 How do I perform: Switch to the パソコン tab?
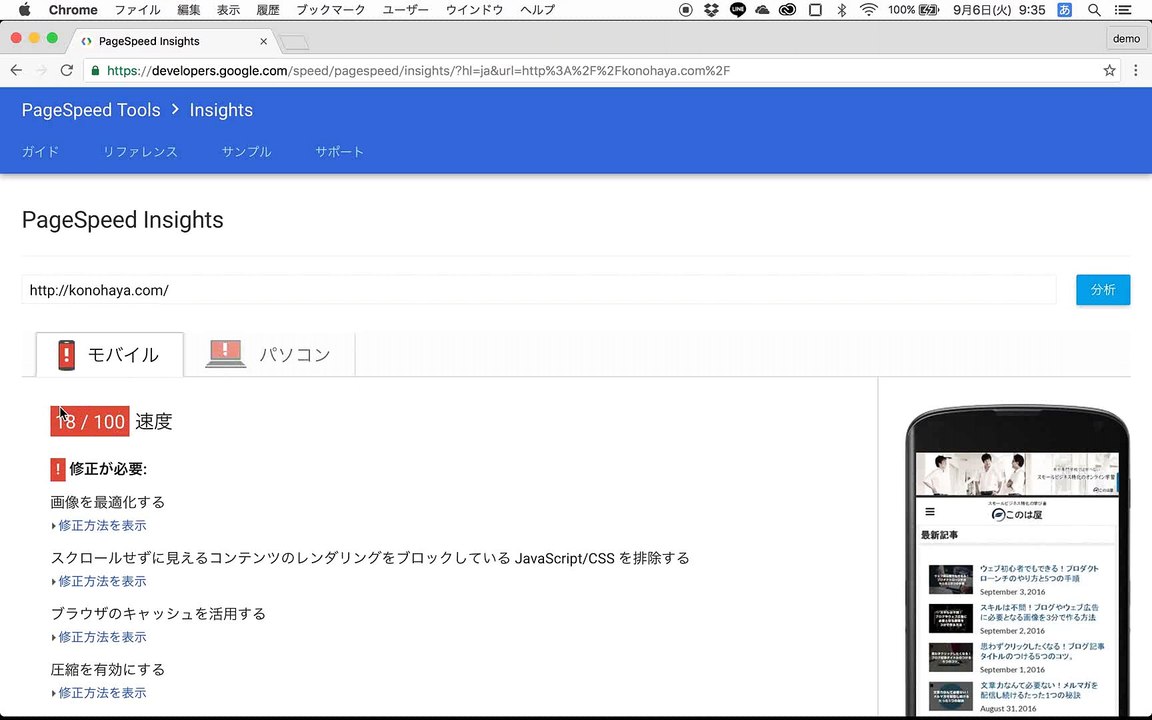tap(269, 355)
